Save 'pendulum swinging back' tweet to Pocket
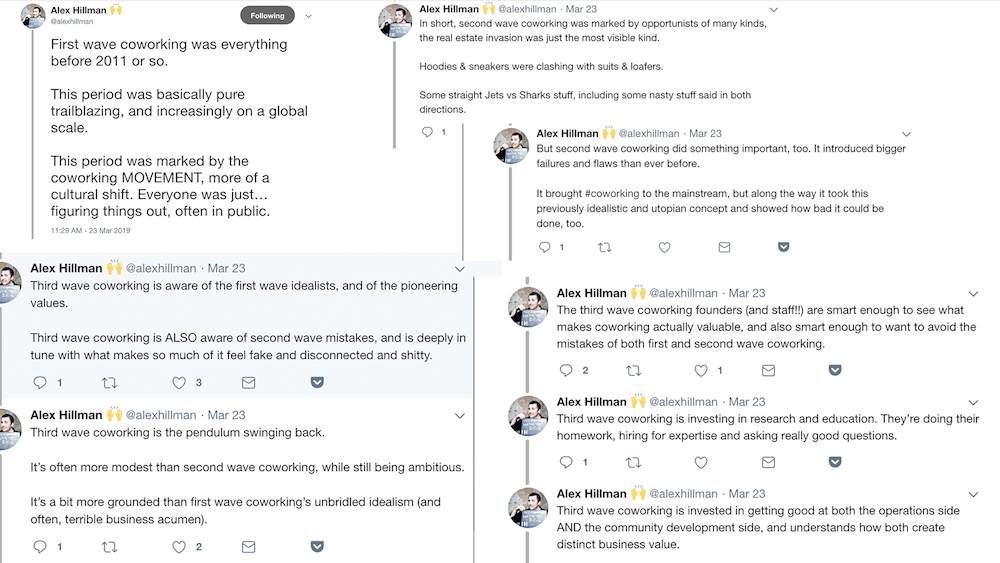This screenshot has width=1000, height=563. (317, 546)
